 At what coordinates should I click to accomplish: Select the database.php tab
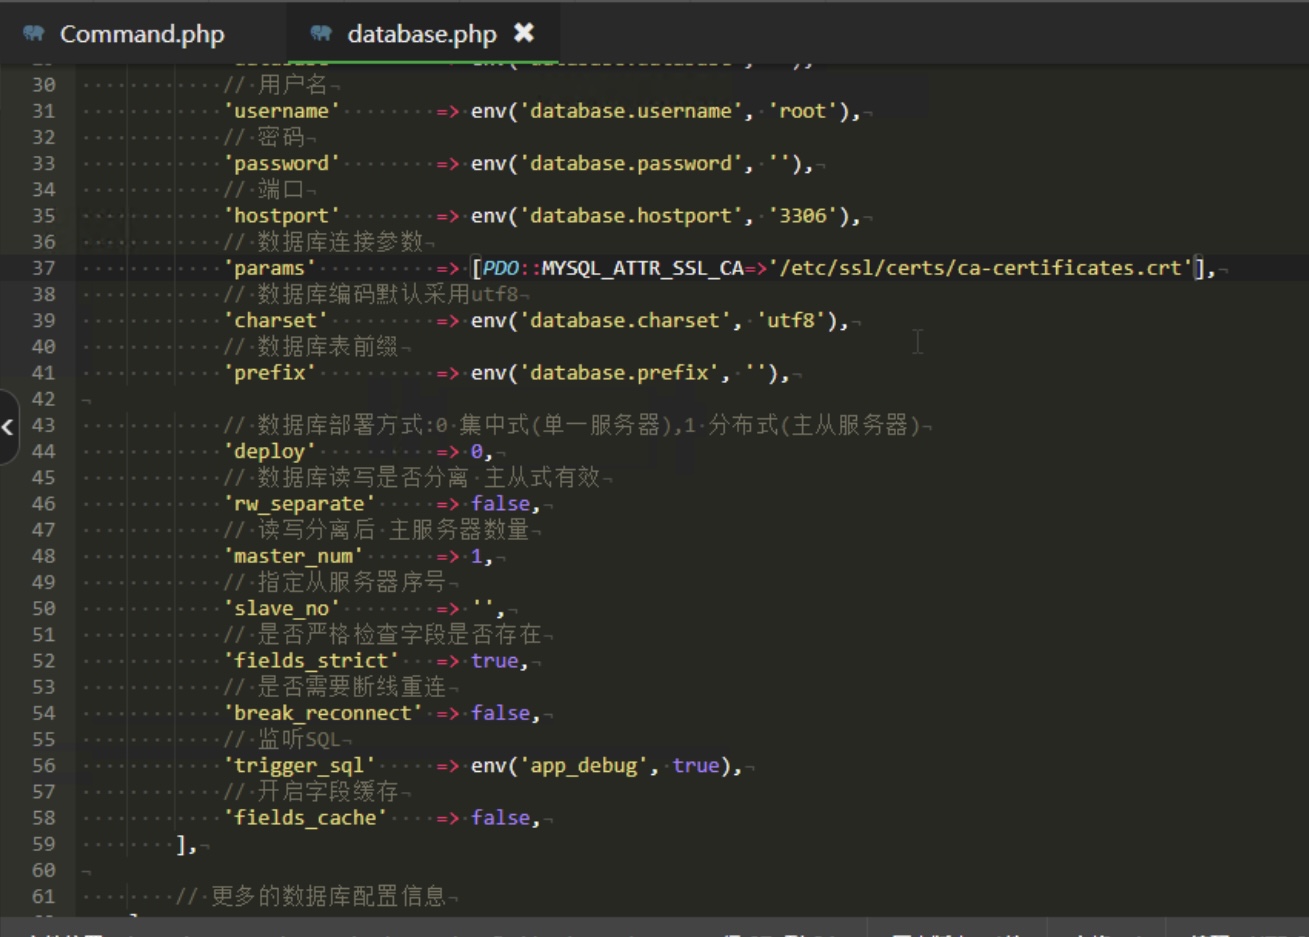click(x=420, y=33)
